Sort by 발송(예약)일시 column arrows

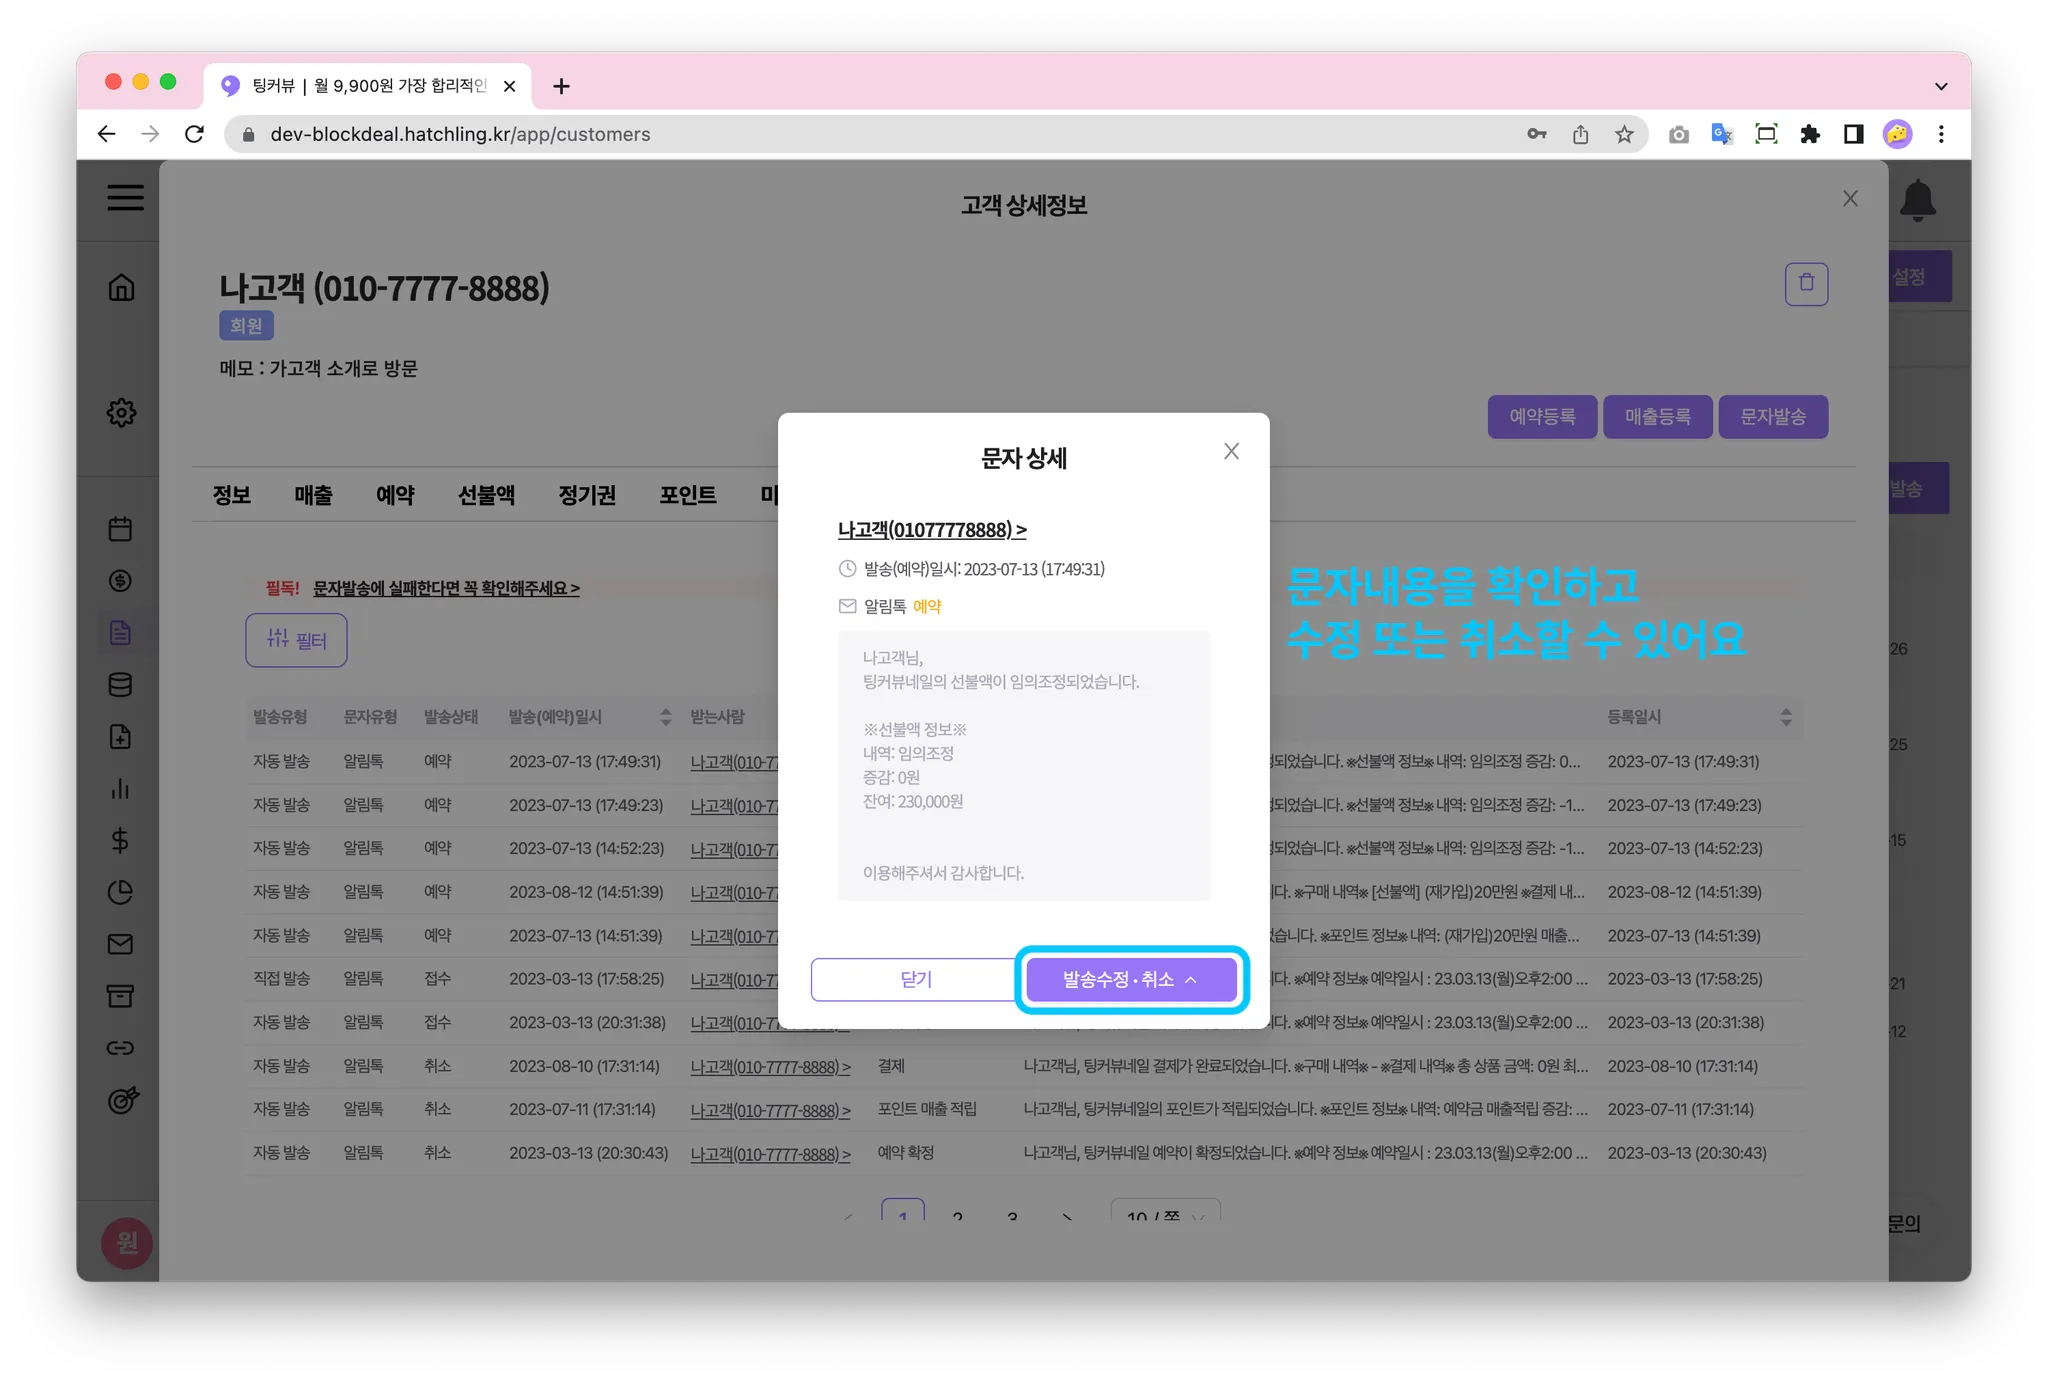(666, 717)
